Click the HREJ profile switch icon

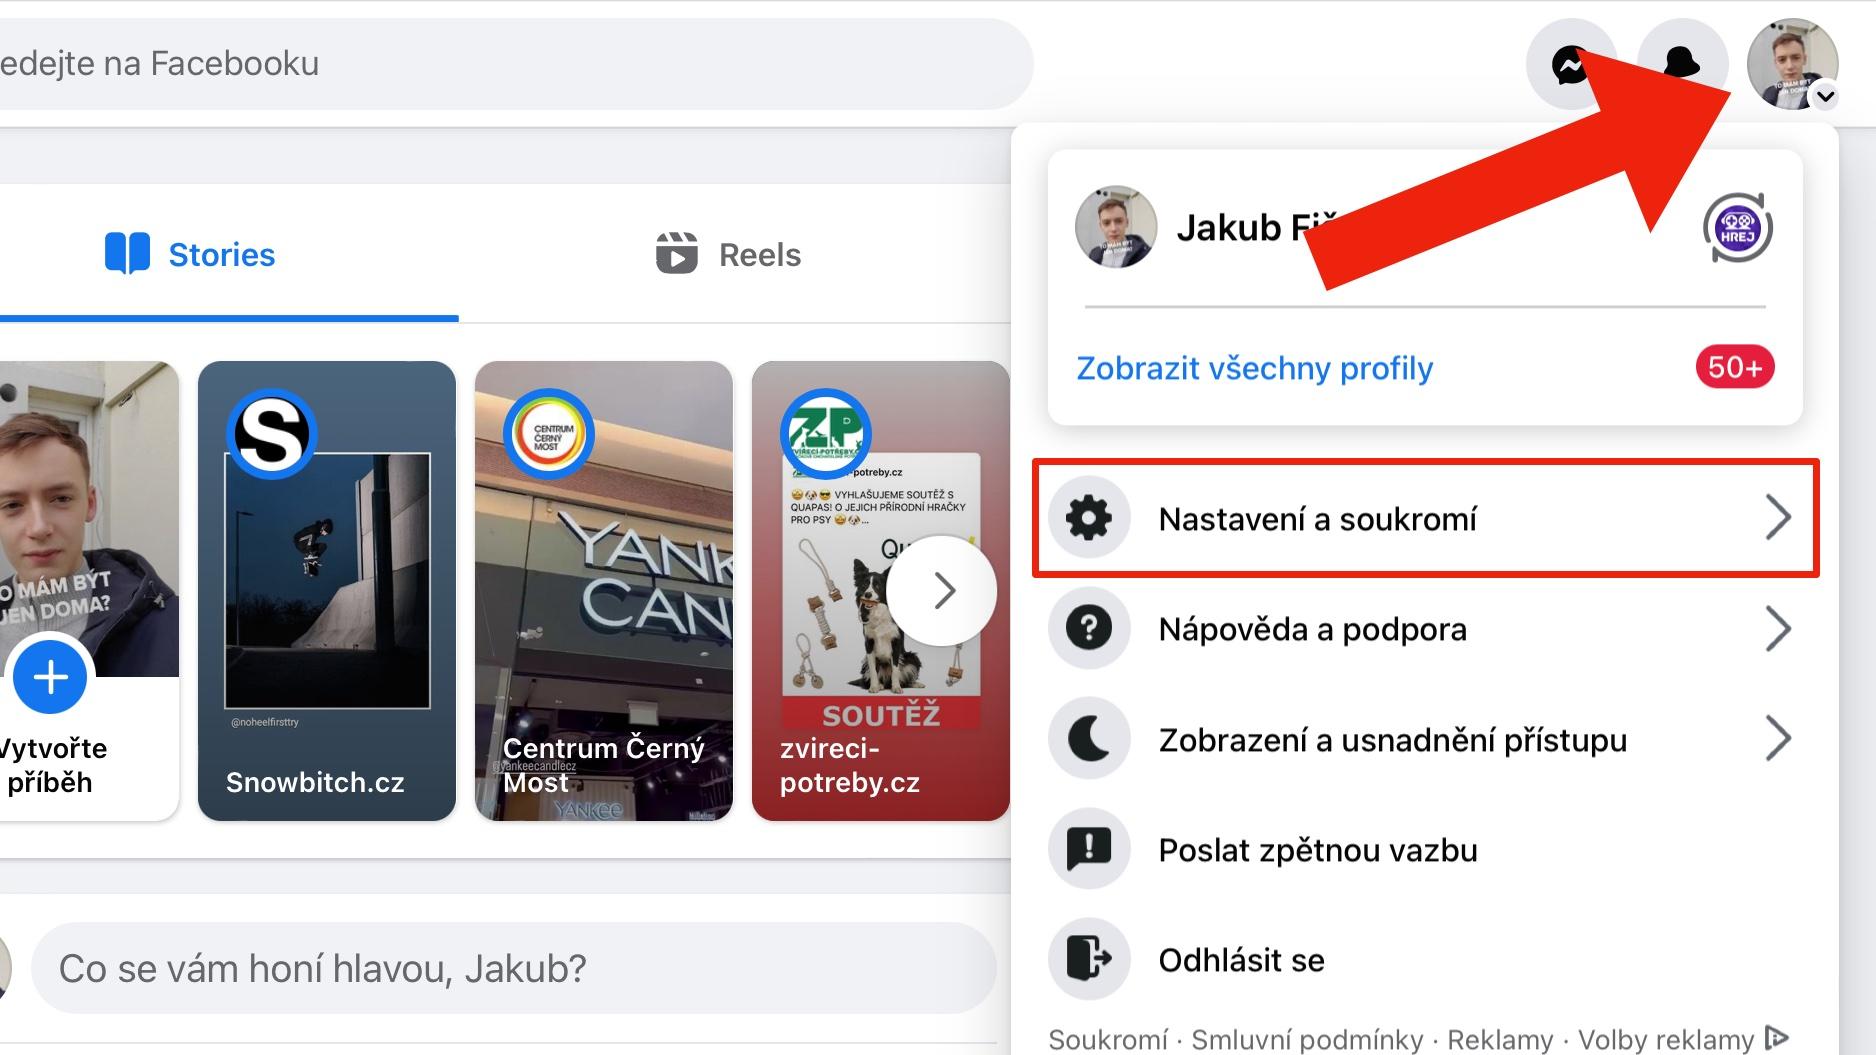pyautogui.click(x=1737, y=229)
